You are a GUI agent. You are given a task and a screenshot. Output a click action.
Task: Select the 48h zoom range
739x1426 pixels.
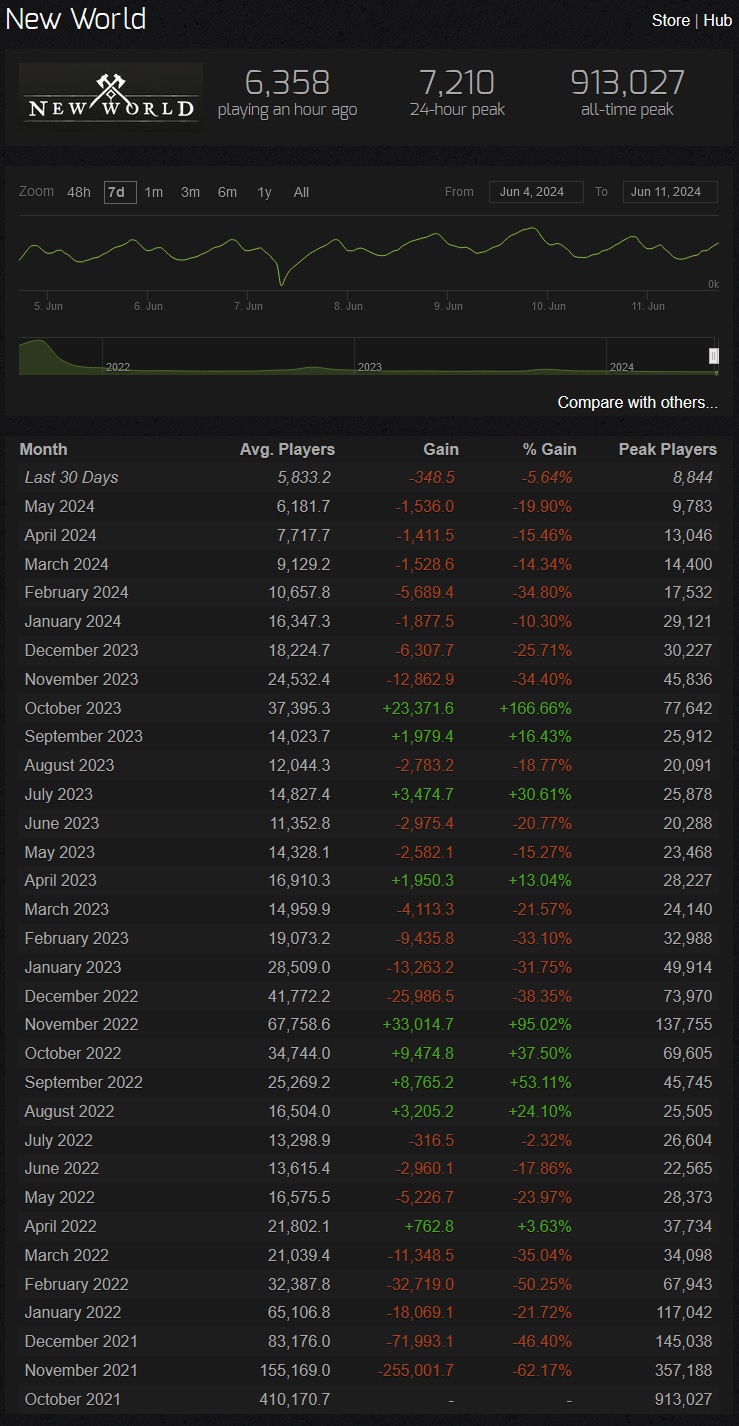pos(79,192)
